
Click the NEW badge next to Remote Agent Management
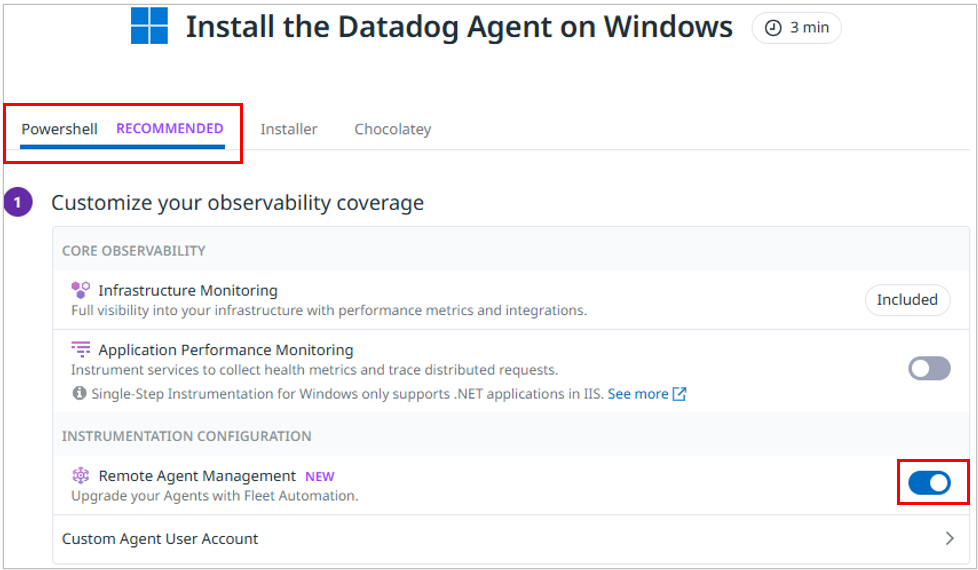(320, 477)
